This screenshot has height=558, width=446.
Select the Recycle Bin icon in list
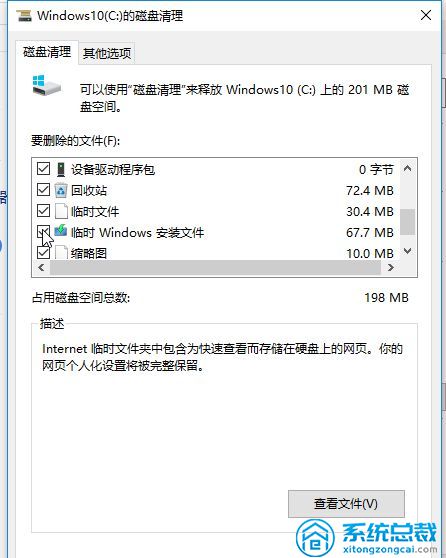click(61, 190)
